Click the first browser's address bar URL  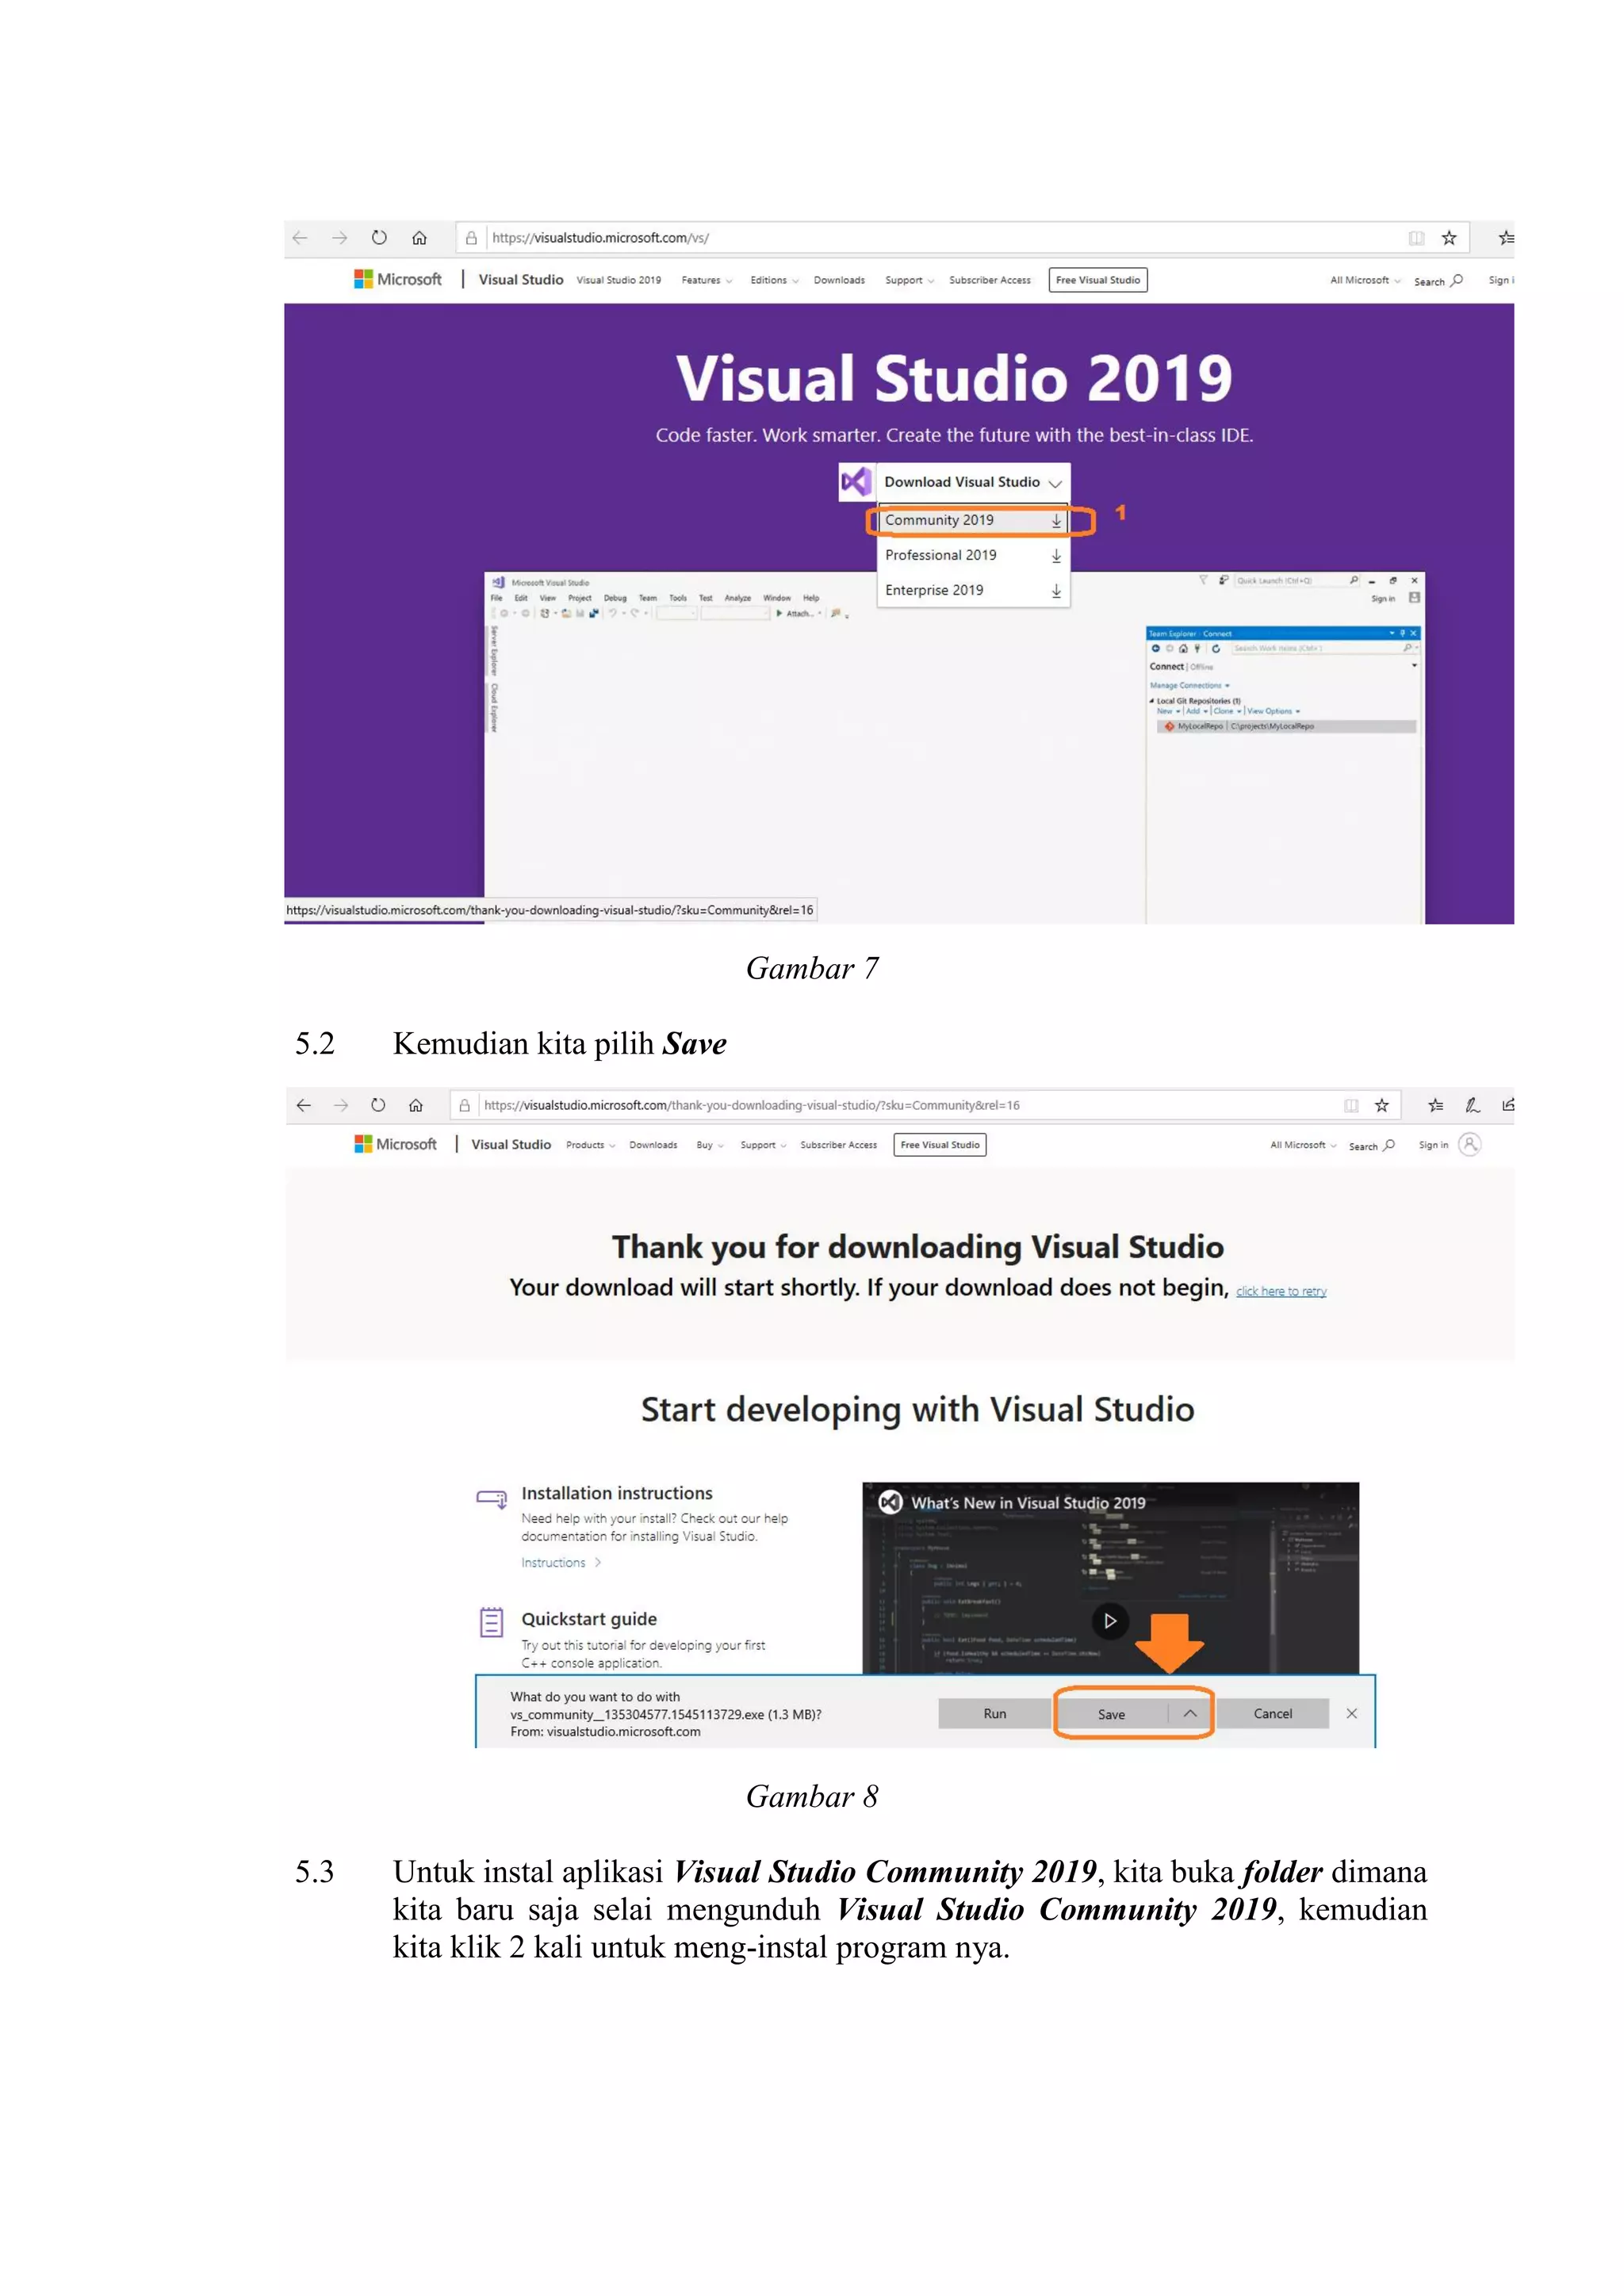point(600,238)
